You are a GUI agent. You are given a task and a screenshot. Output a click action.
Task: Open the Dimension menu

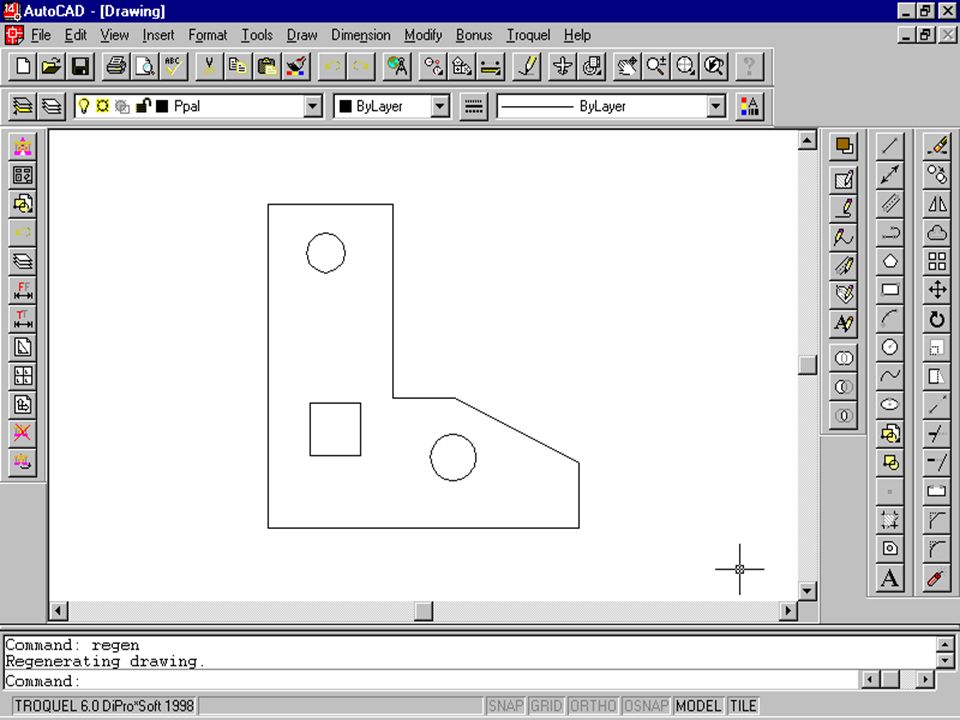pos(361,35)
